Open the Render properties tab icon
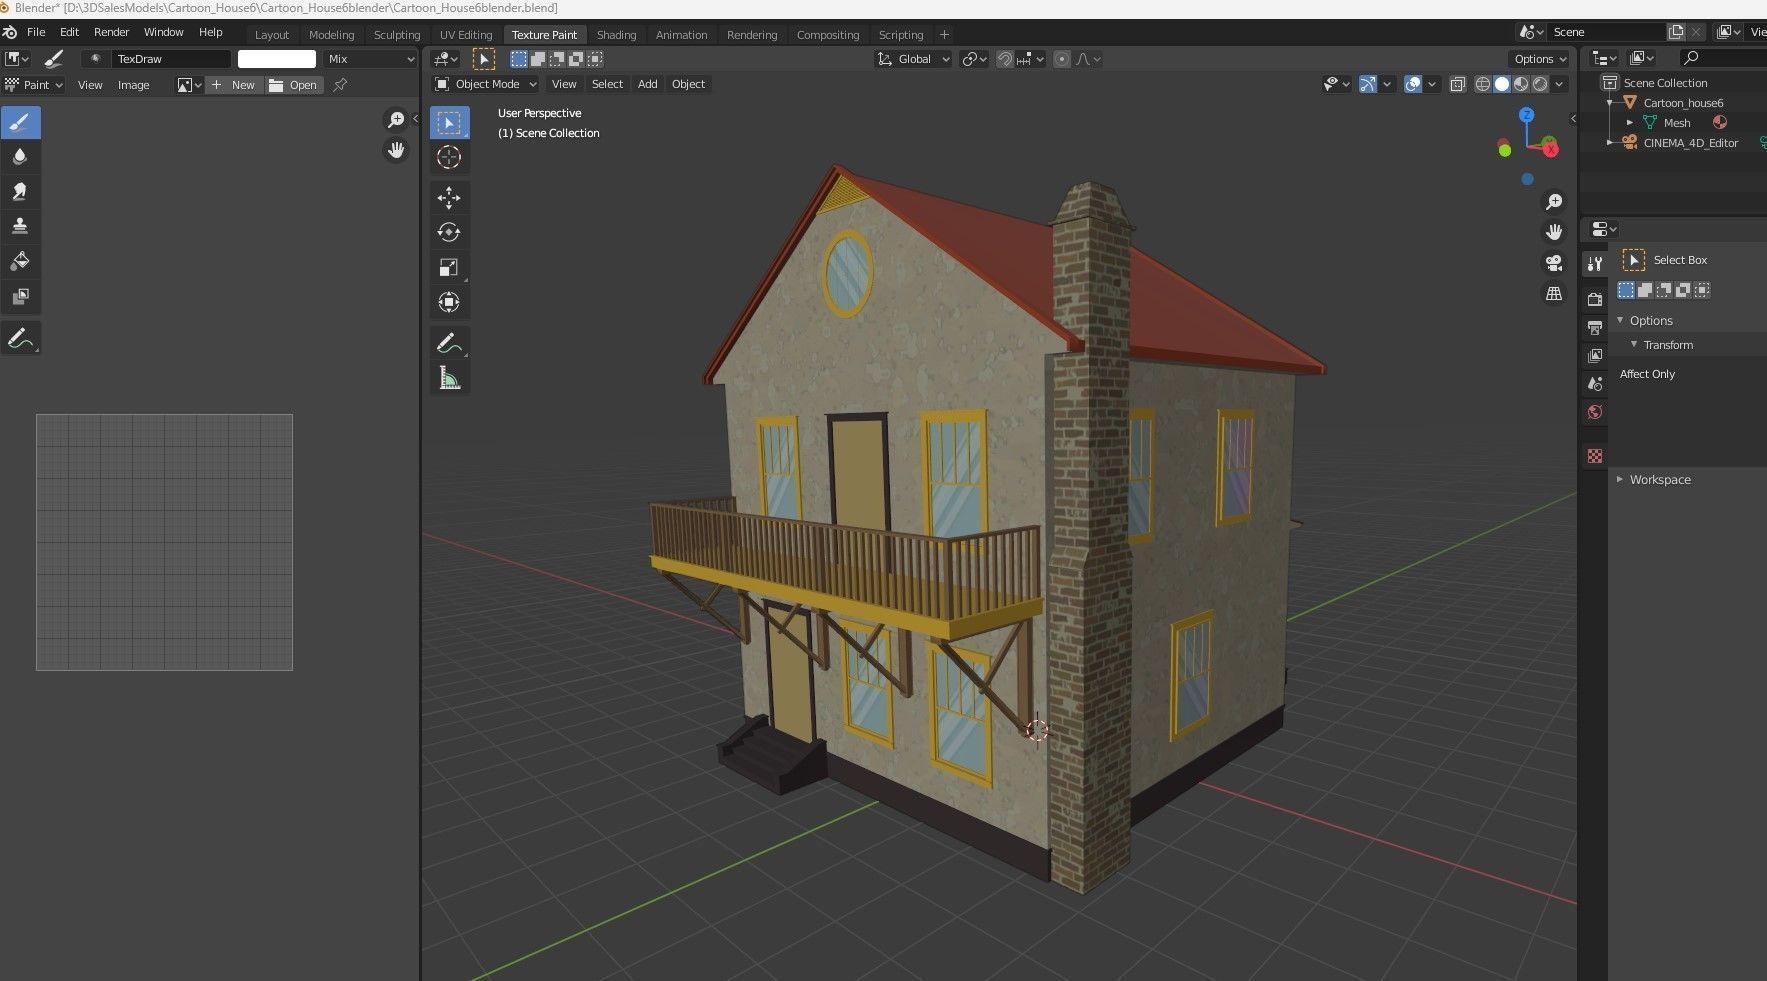The height and width of the screenshot is (981, 1767). (x=1595, y=299)
